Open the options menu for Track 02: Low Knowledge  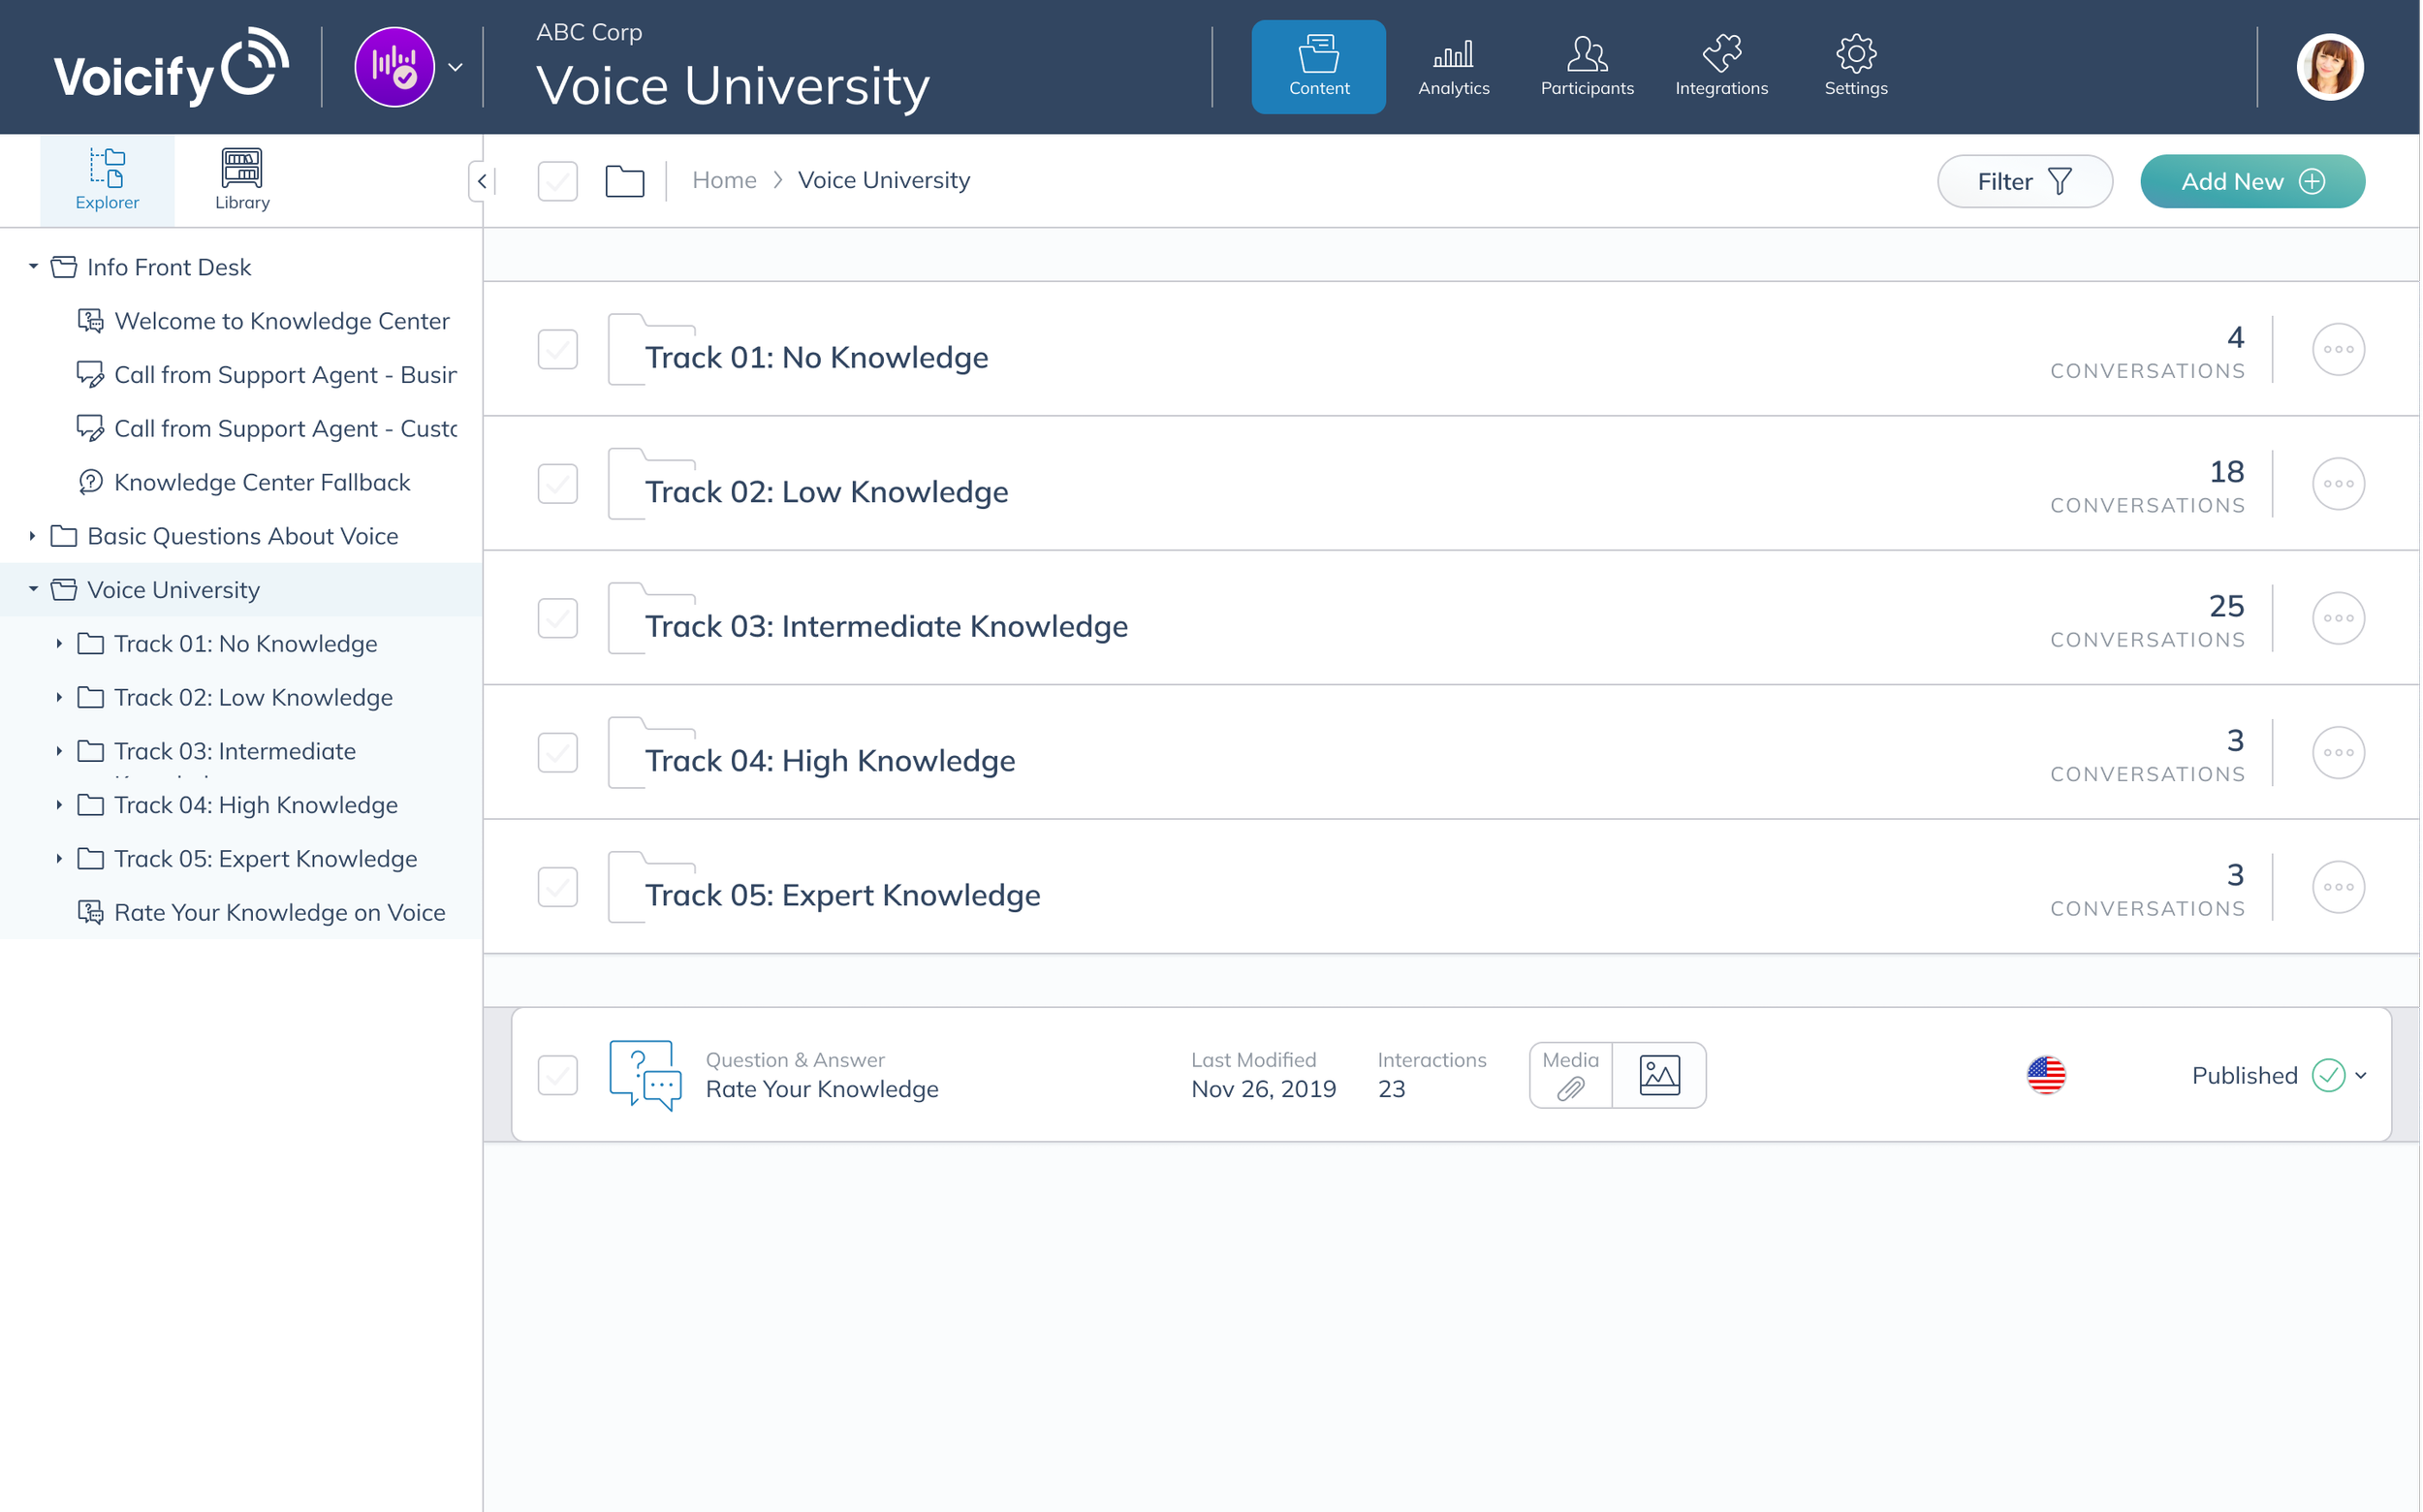(2337, 484)
